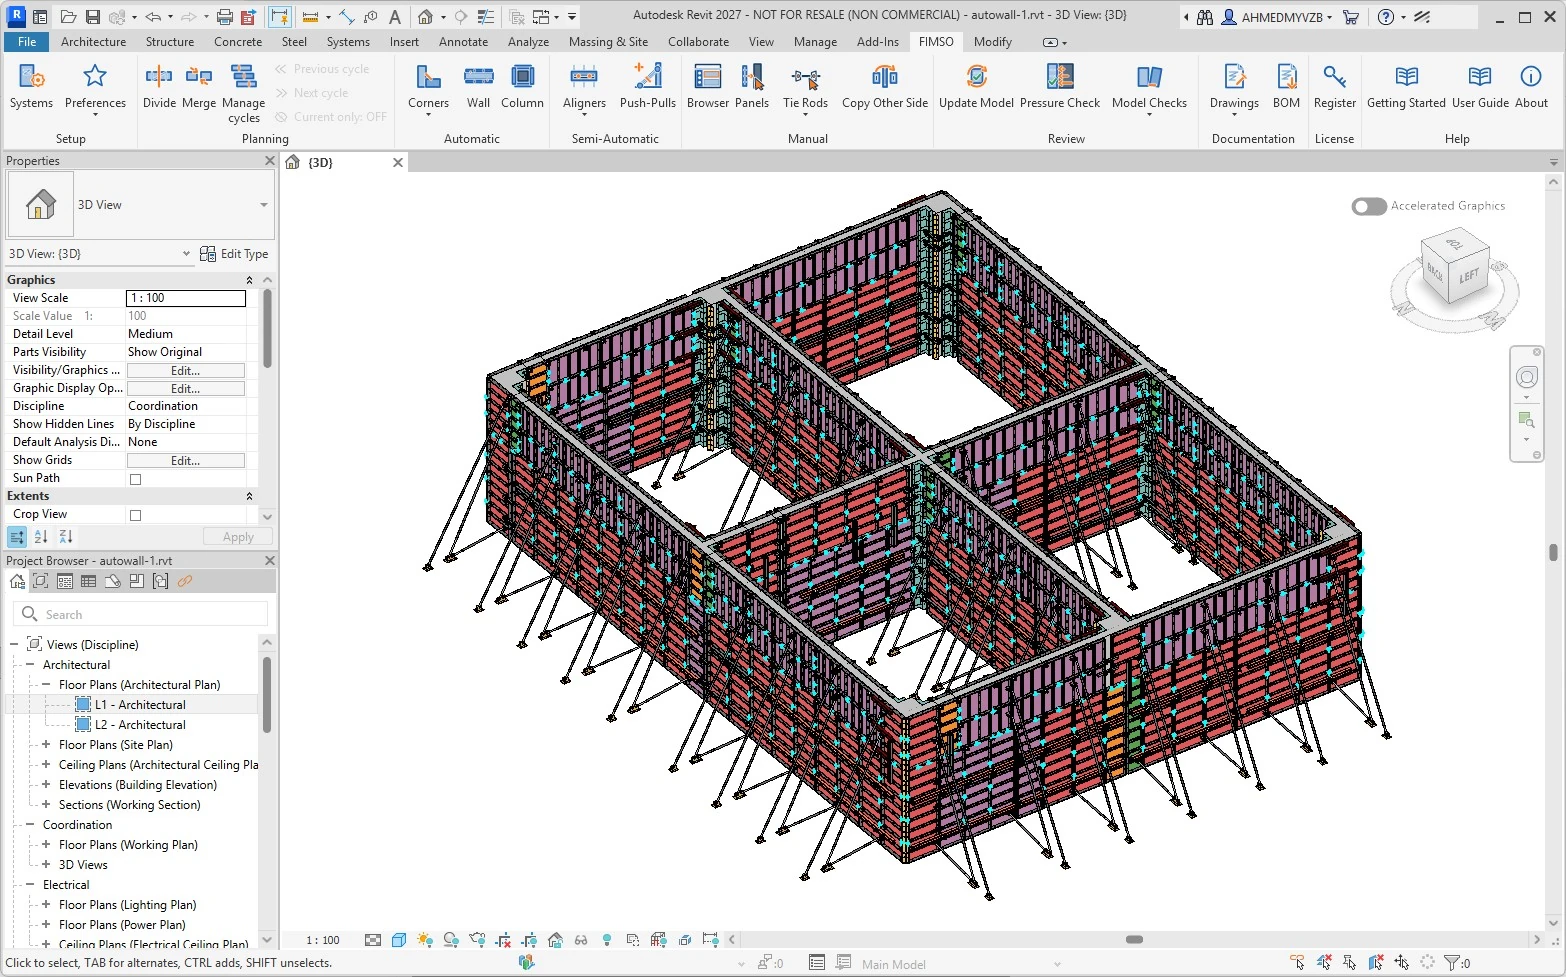This screenshot has height=977, width=1566.
Task: Open the File menu tab
Action: [x=27, y=42]
